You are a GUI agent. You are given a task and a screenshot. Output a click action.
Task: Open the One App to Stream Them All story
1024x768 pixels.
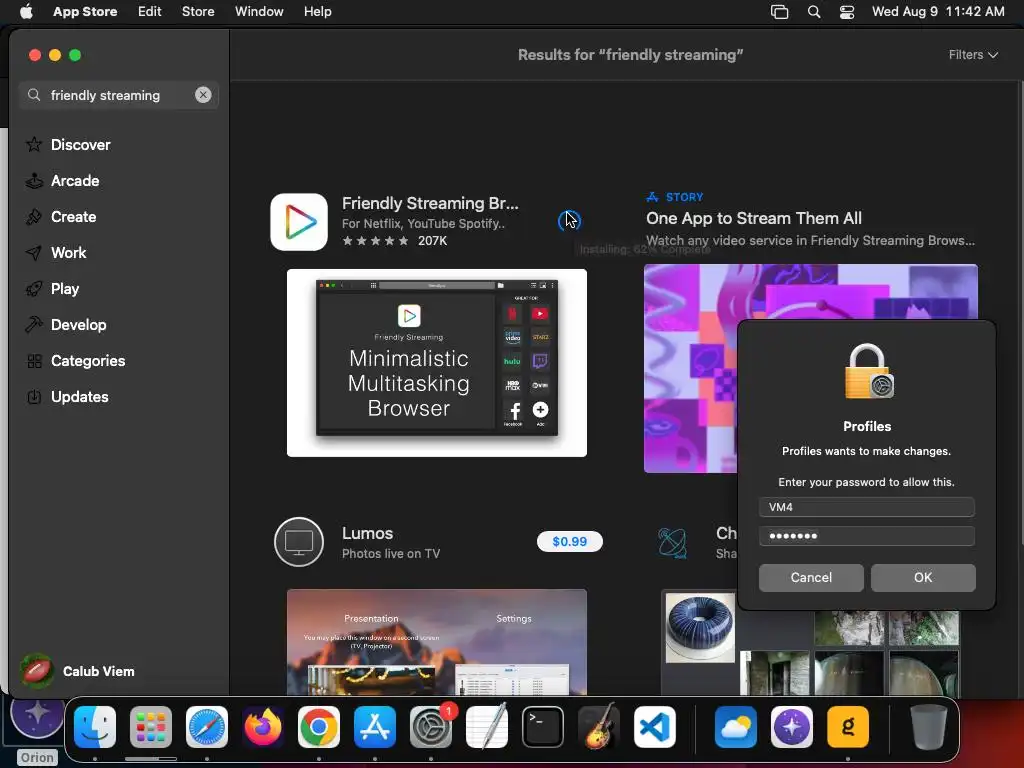click(x=754, y=218)
